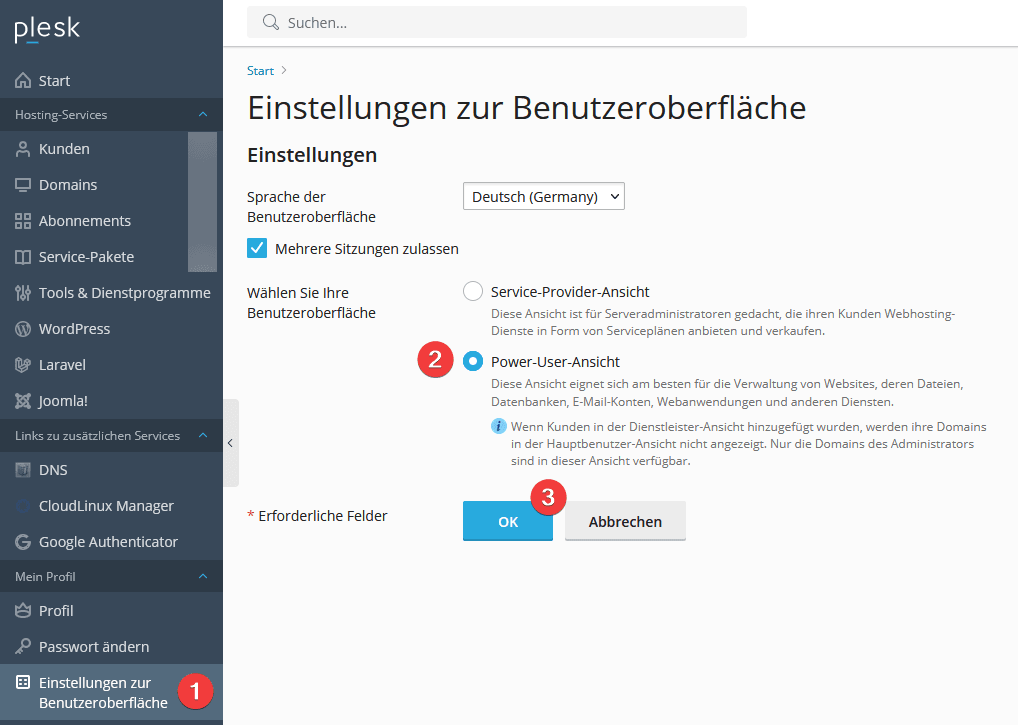
Task: Collapse the Hosting-Services section
Action: [203, 115]
